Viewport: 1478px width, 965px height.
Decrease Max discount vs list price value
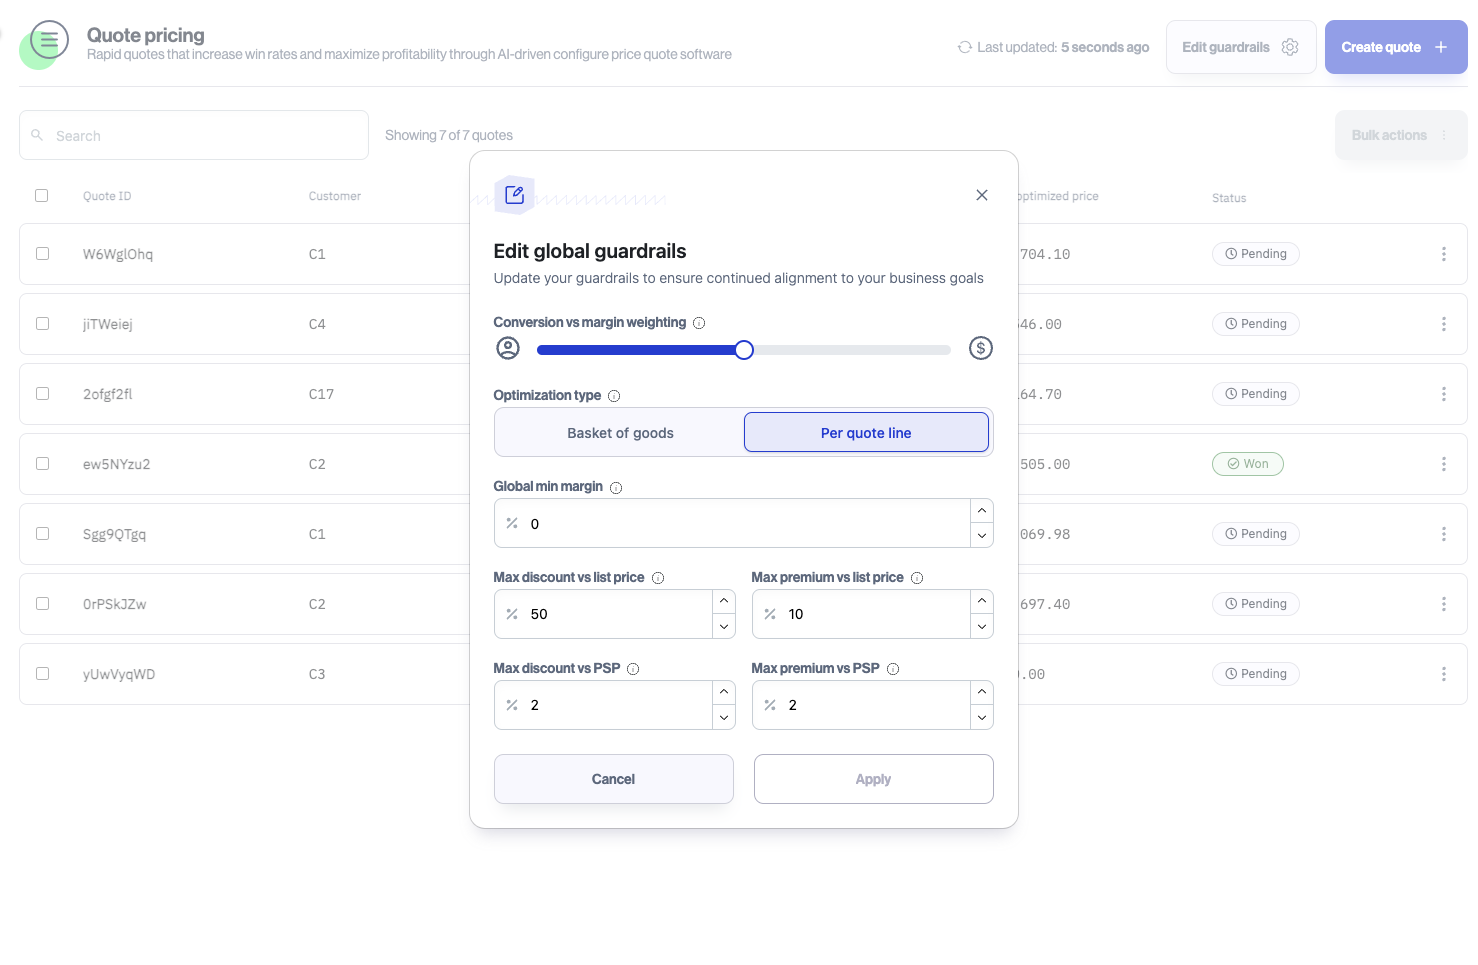point(724,627)
